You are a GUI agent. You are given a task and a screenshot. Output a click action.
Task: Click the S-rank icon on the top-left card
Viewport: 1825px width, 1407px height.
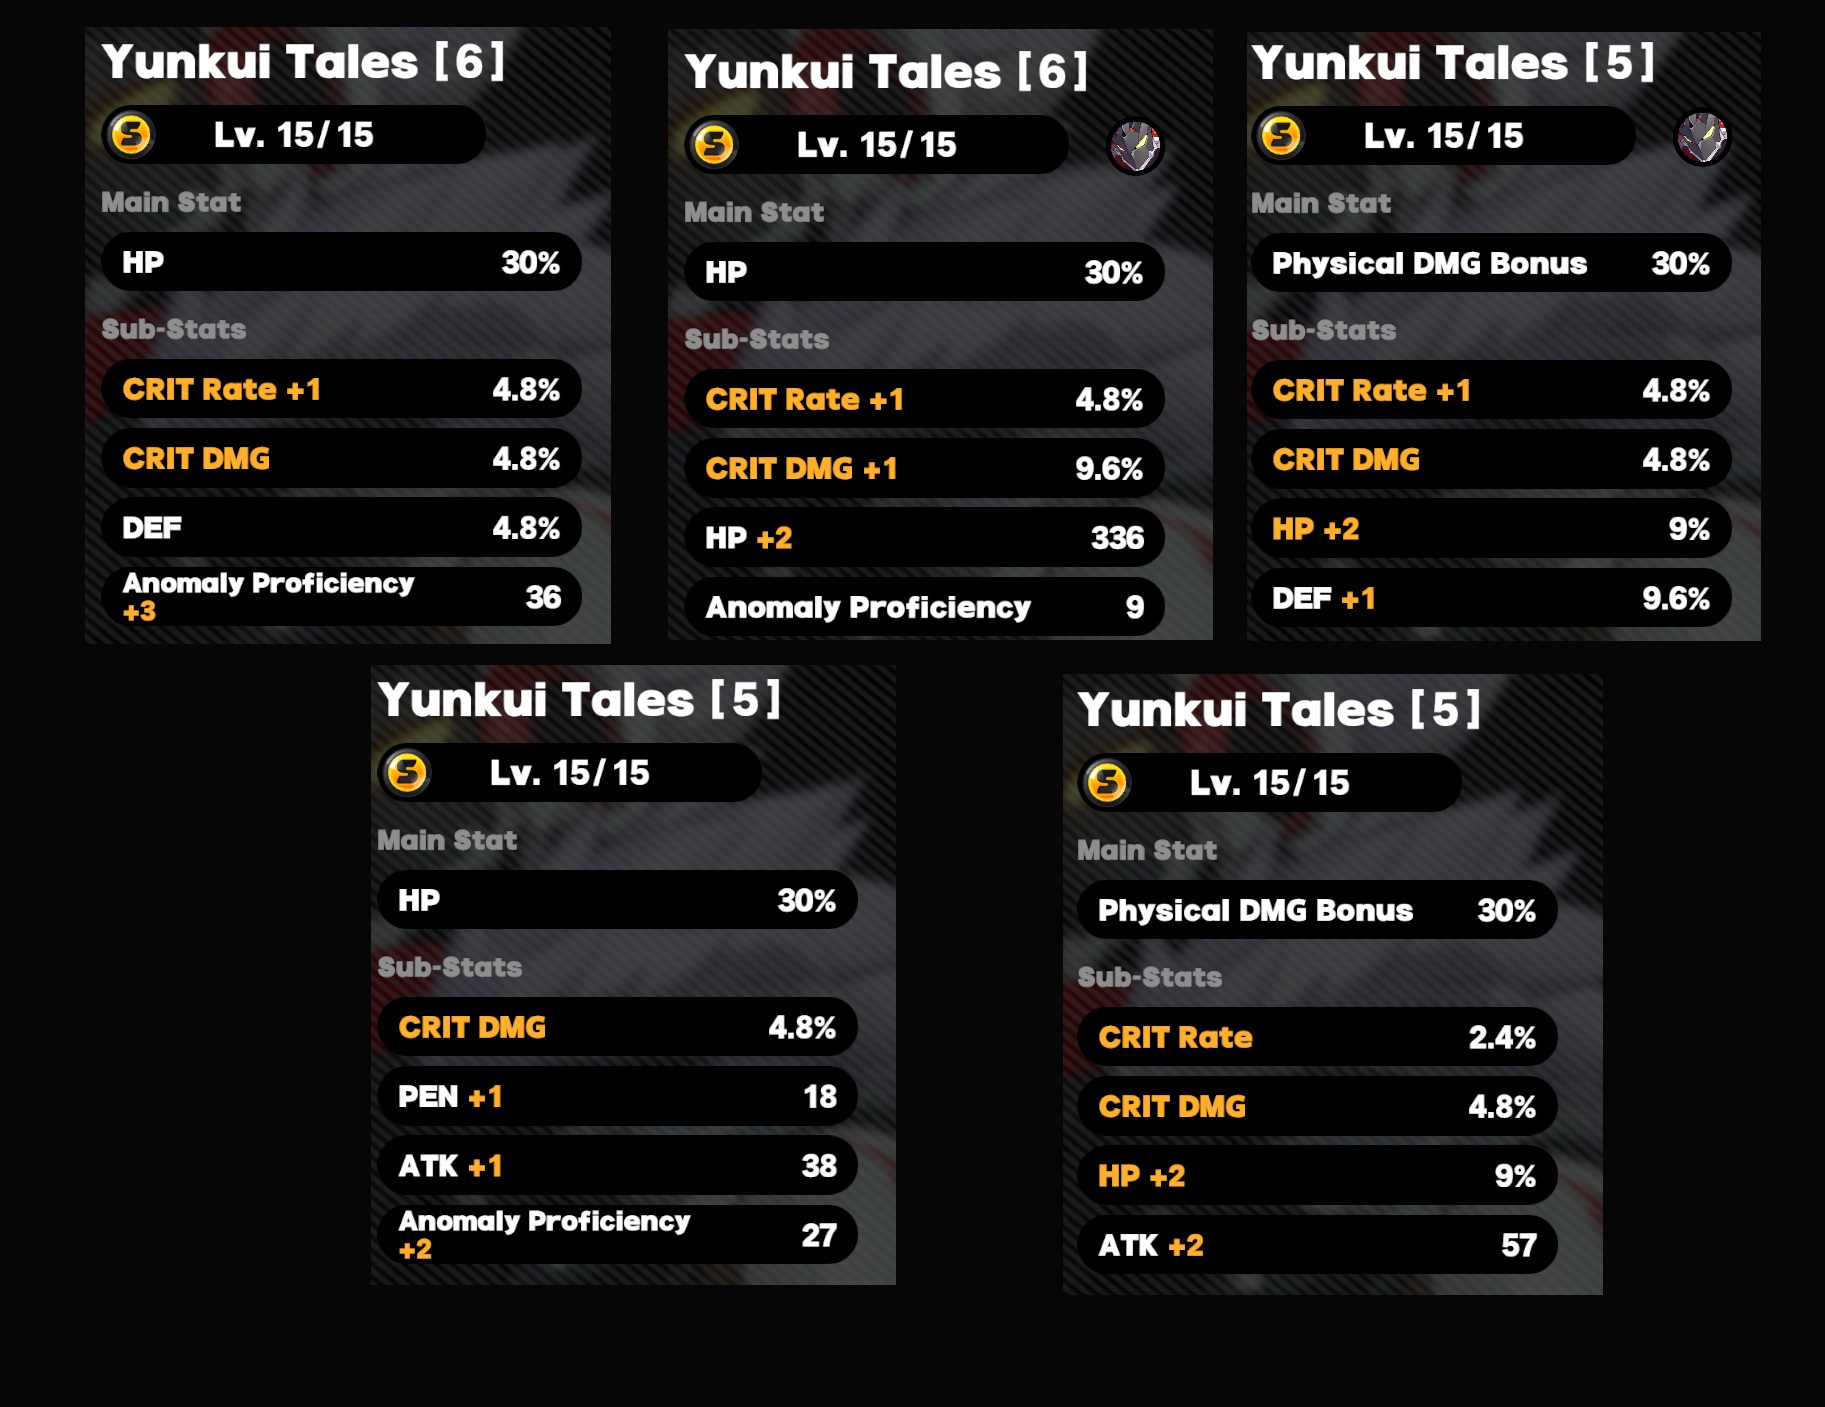131,134
